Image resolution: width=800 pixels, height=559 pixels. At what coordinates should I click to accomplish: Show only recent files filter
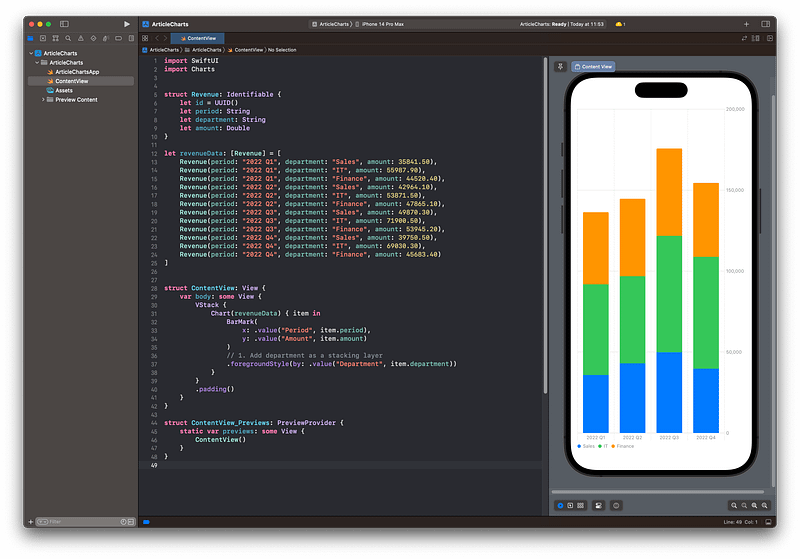tap(123, 522)
